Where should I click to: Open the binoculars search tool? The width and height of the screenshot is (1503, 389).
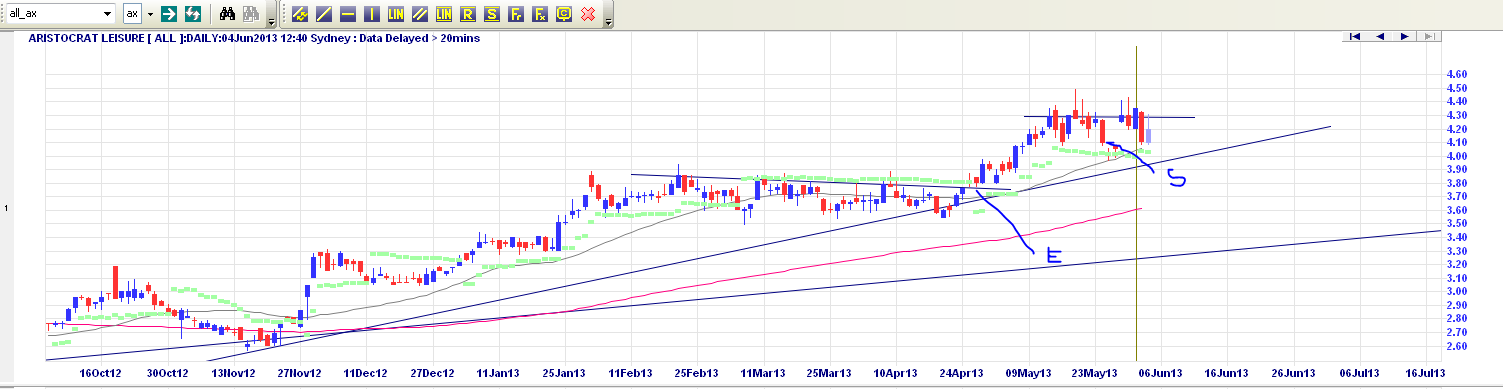[x=227, y=14]
